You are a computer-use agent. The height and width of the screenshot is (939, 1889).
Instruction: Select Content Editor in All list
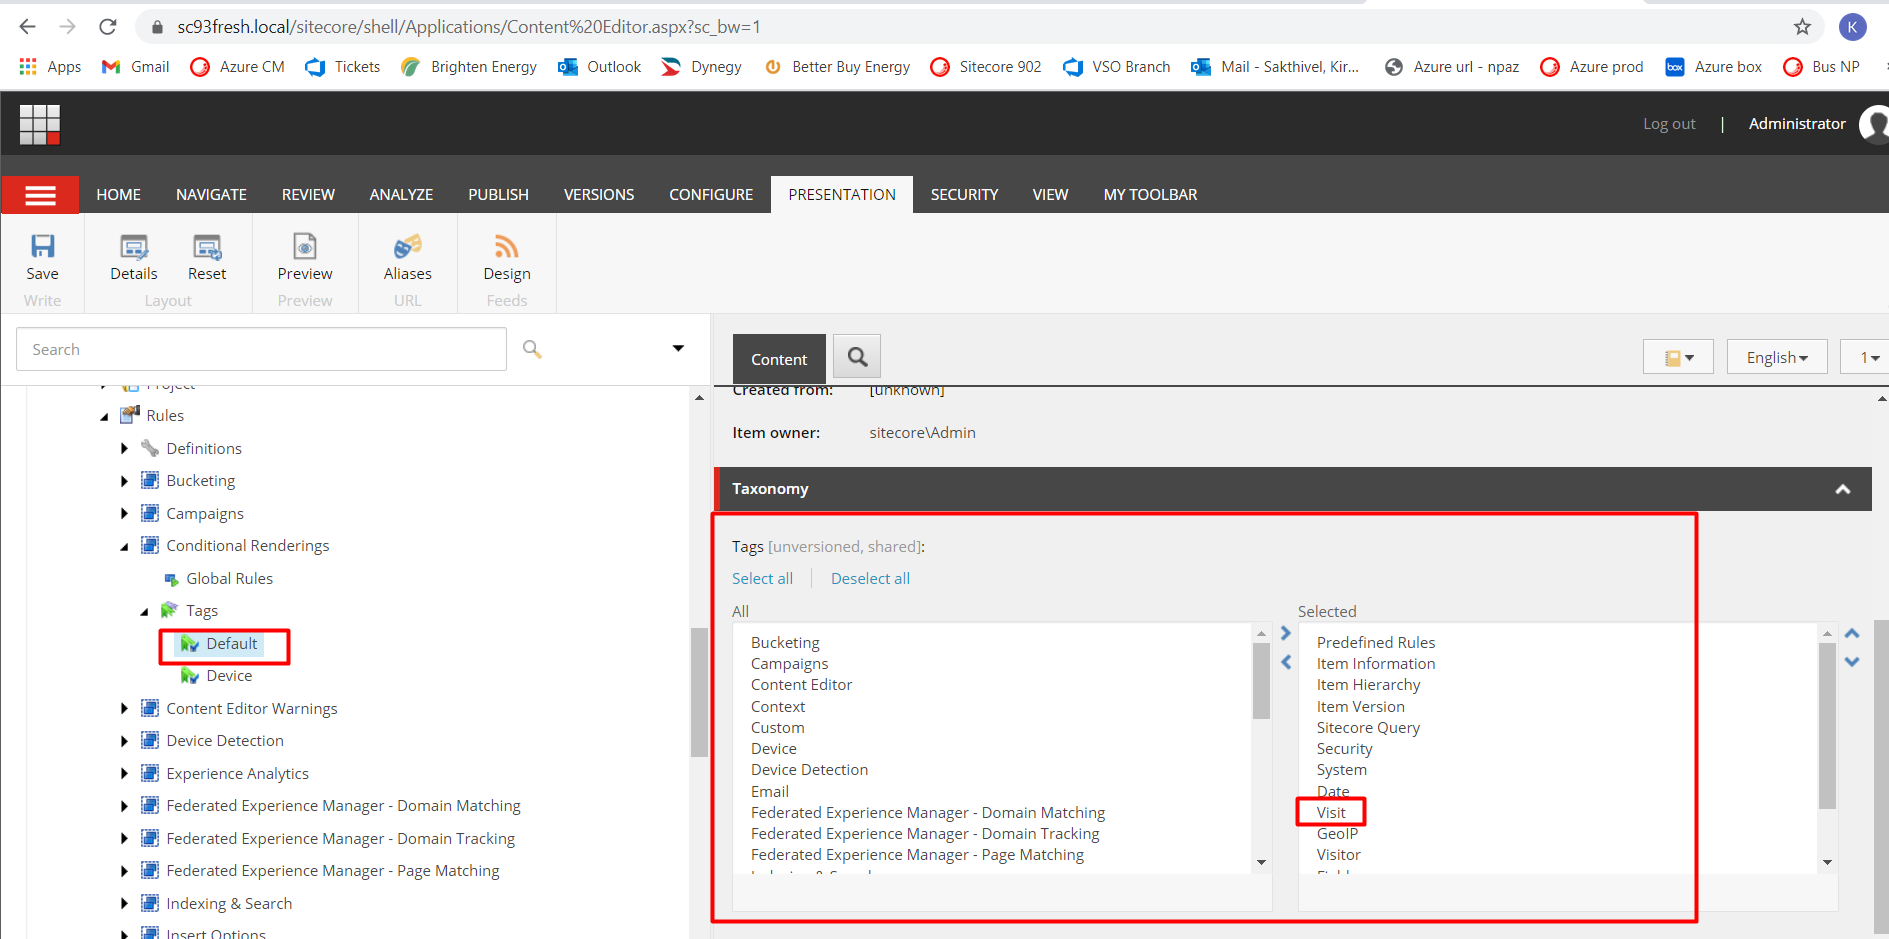coord(801,685)
